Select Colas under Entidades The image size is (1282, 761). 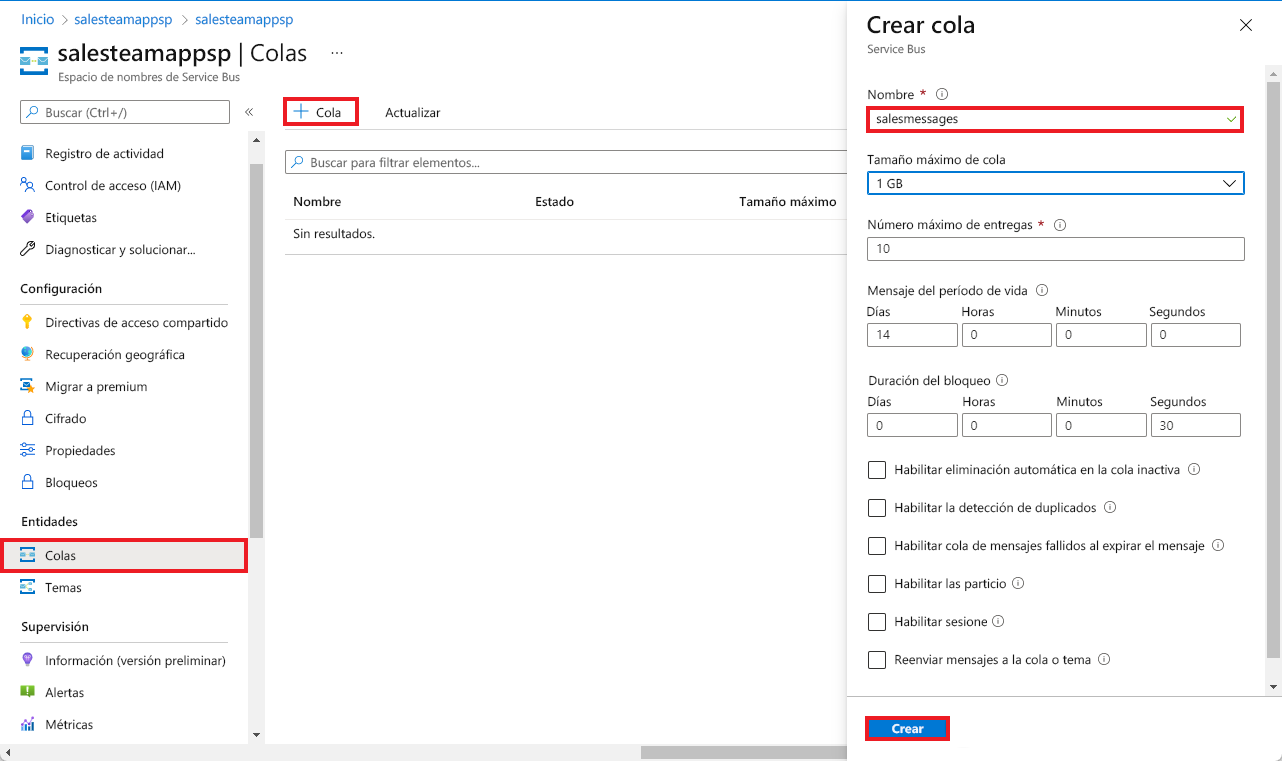pyautogui.click(x=124, y=555)
